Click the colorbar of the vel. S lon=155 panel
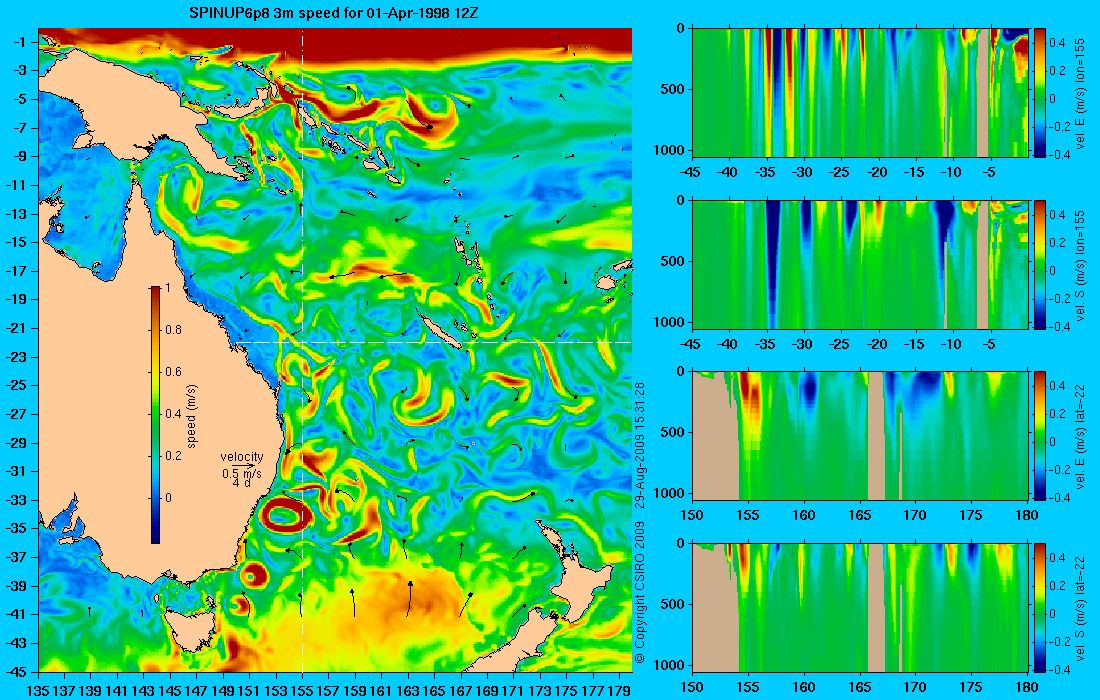The width and height of the screenshot is (1100, 700). pos(1040,264)
